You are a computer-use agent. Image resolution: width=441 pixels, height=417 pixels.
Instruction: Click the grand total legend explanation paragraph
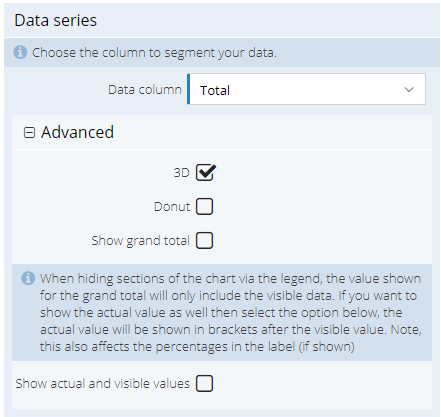click(x=231, y=312)
